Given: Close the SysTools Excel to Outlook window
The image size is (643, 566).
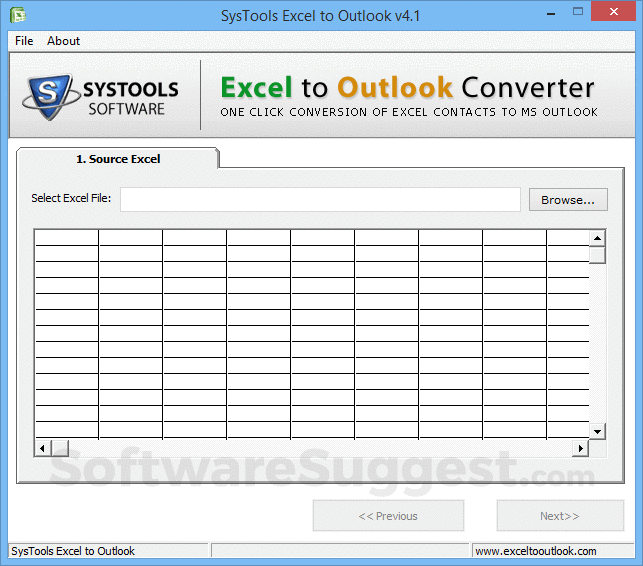Looking at the screenshot, I should (613, 11).
